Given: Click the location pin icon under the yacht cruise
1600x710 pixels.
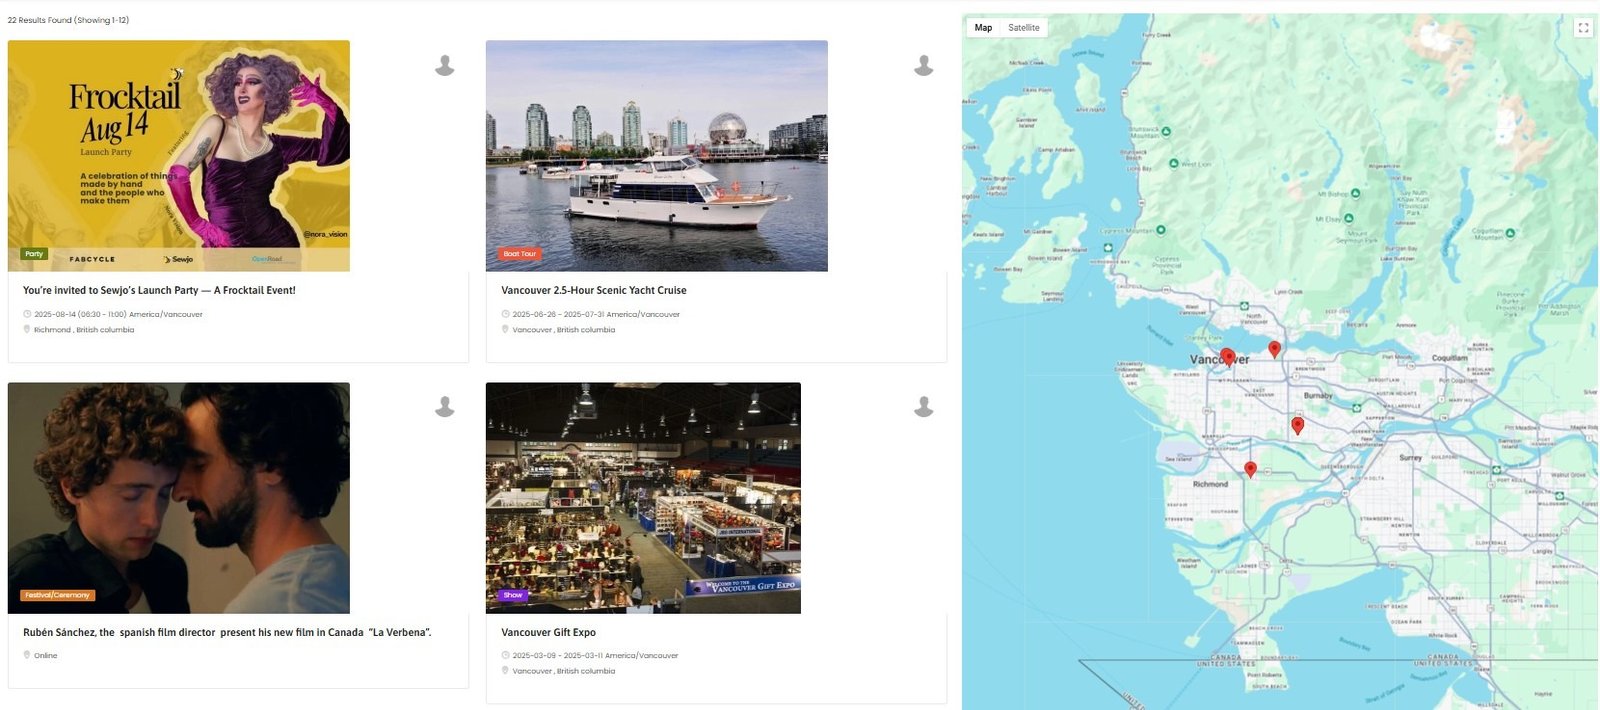Looking at the screenshot, I should coord(506,329).
